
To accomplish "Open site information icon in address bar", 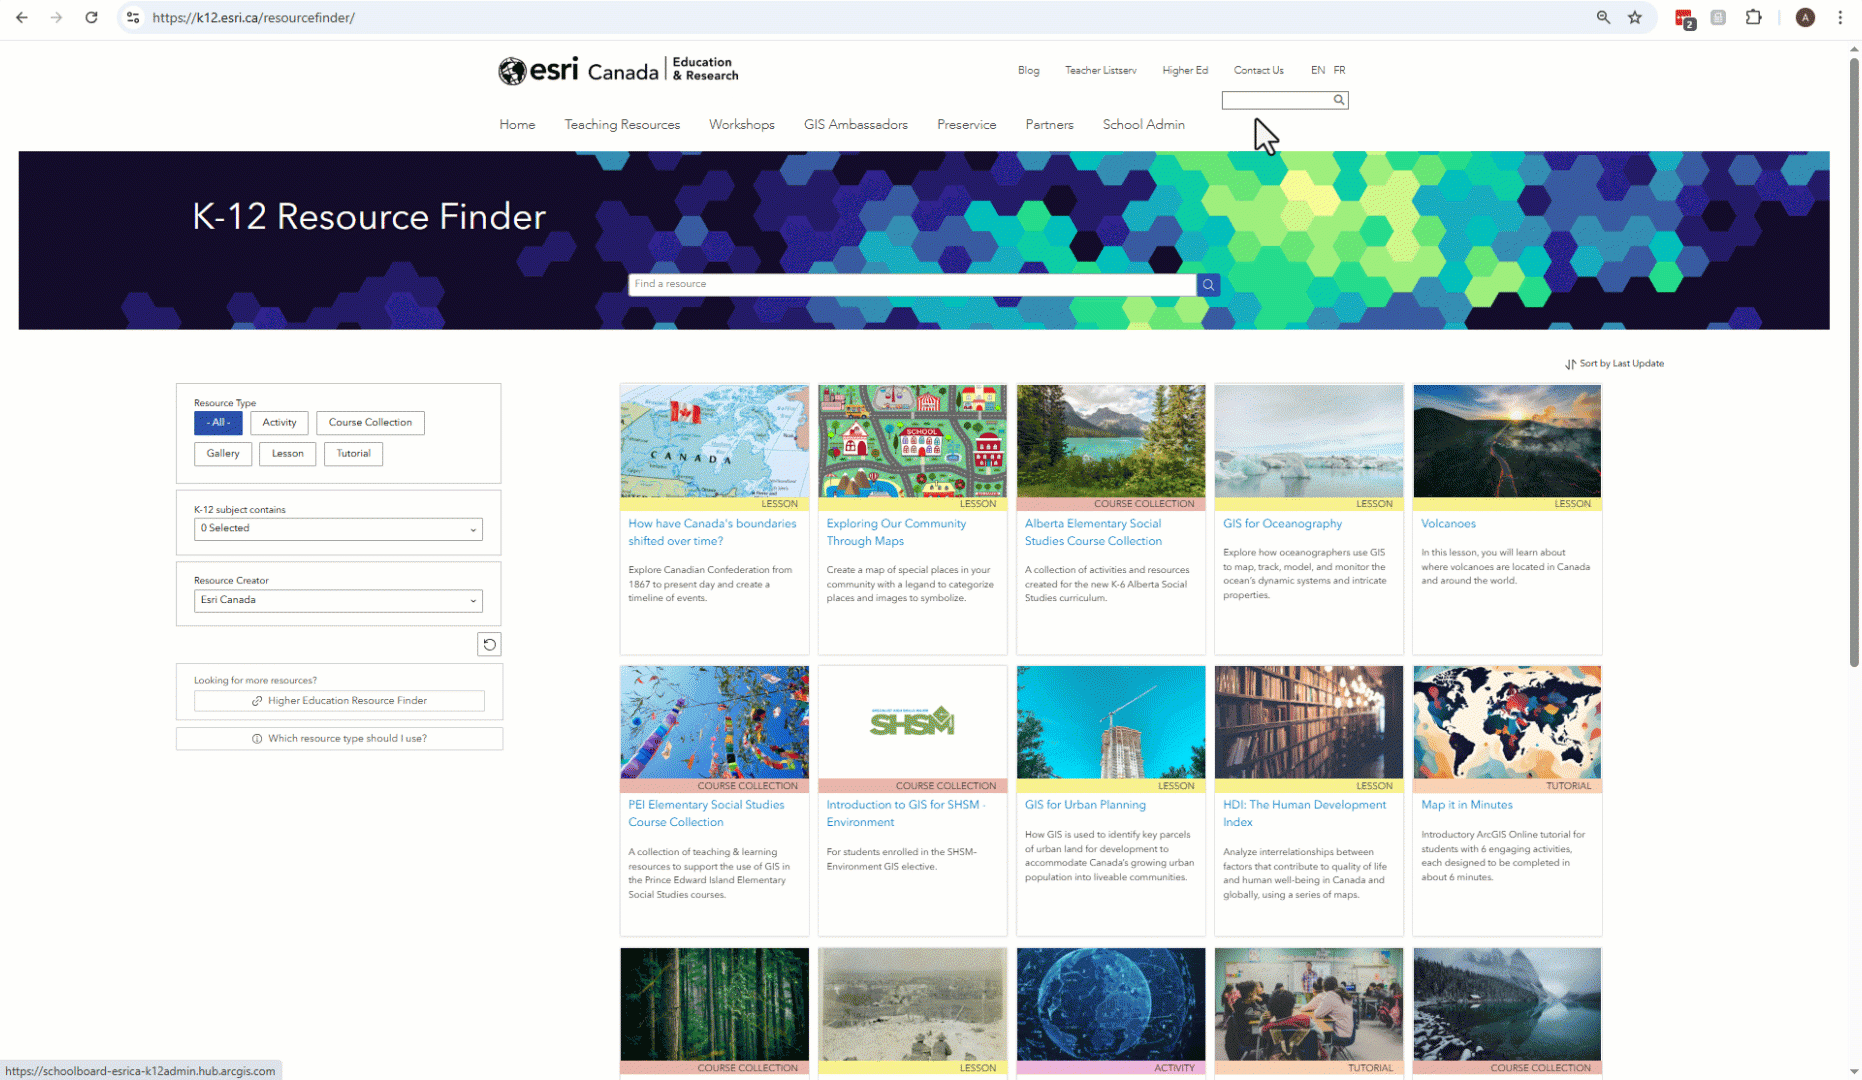I will point(133,17).
